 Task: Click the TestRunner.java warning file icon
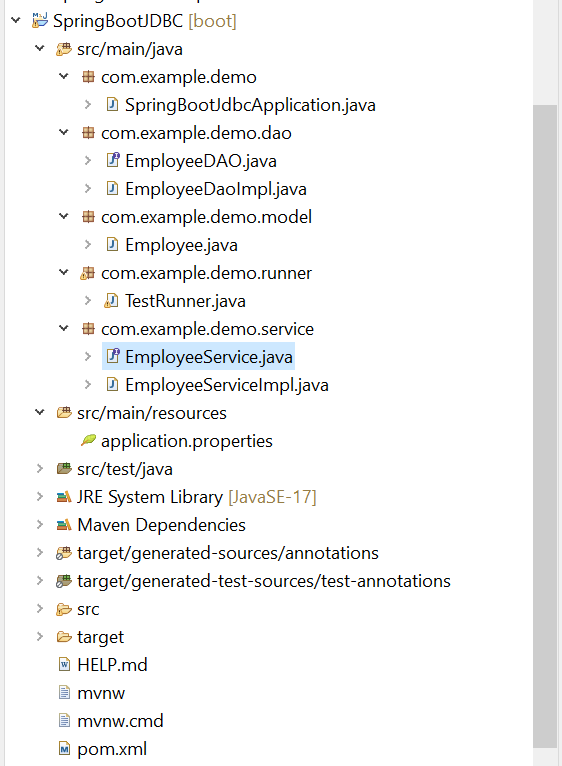(111, 301)
